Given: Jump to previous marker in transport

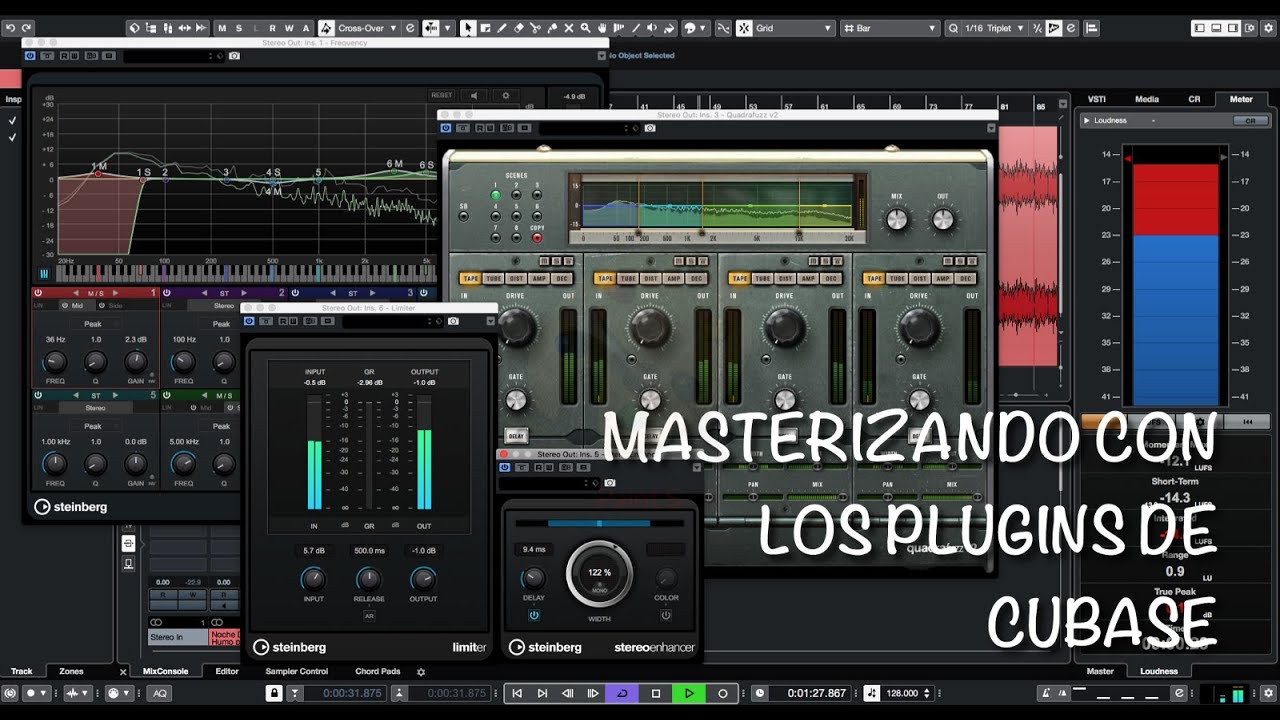Looking at the screenshot, I should click(517, 693).
